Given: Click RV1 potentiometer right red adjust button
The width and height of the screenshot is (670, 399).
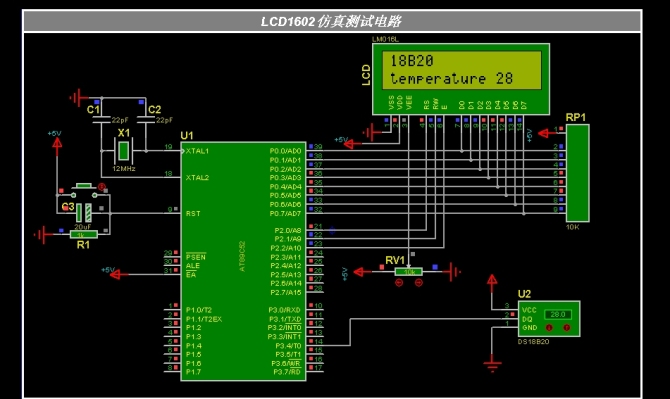Looking at the screenshot, I should 419,282.
